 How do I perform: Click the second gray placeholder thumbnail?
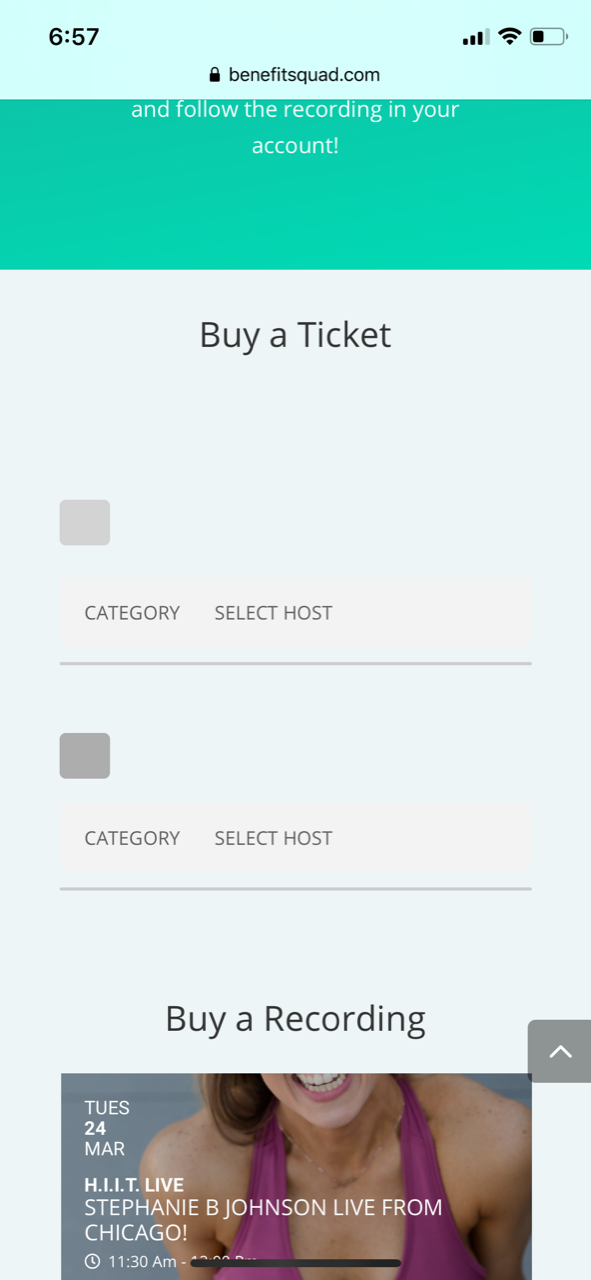[84, 756]
